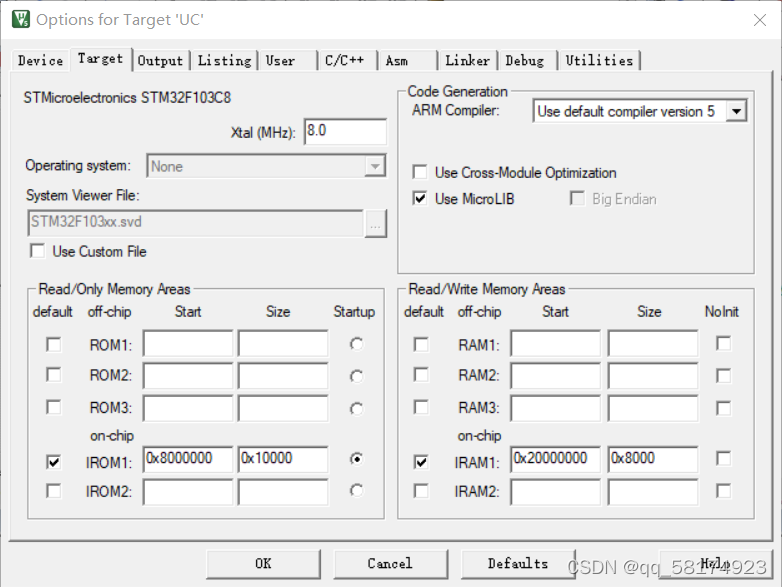Image resolution: width=782 pixels, height=587 pixels.
Task: Select ROM2 Startup radio button
Action: (356, 376)
